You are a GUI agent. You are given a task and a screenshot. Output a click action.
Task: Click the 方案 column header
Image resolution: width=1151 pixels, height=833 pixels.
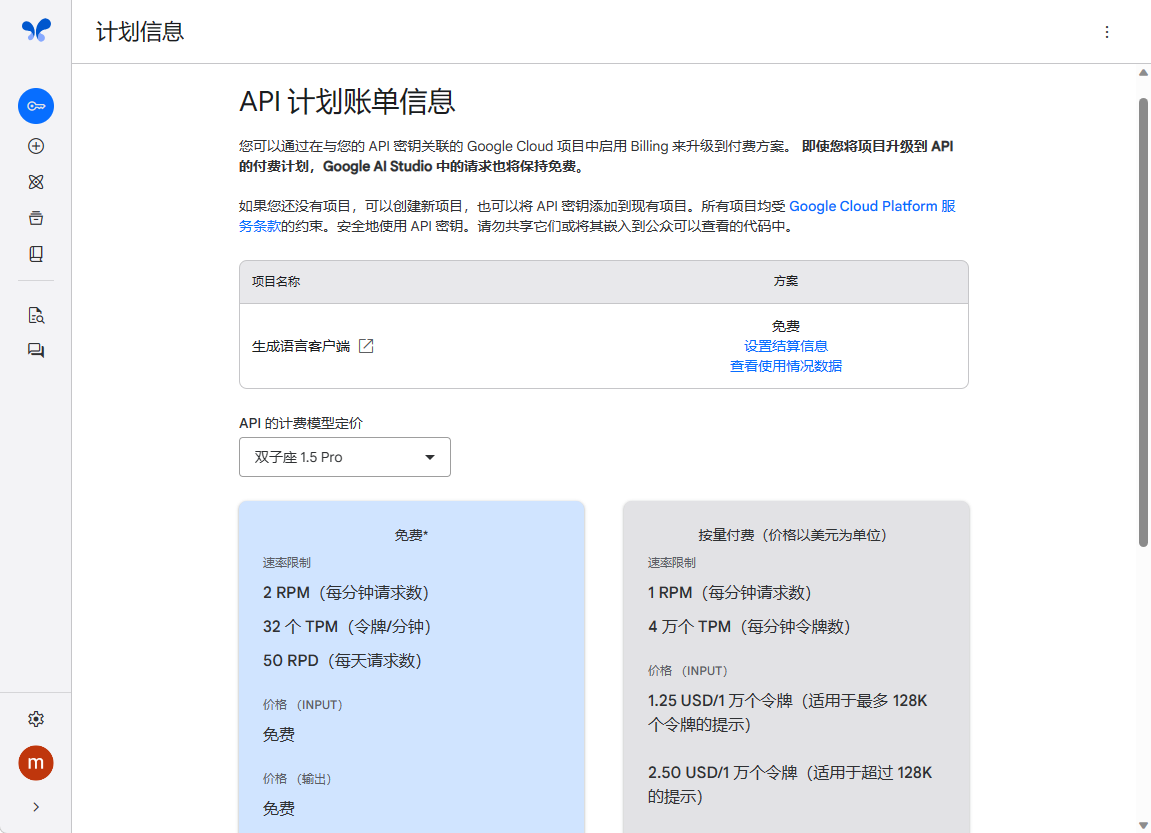(785, 281)
